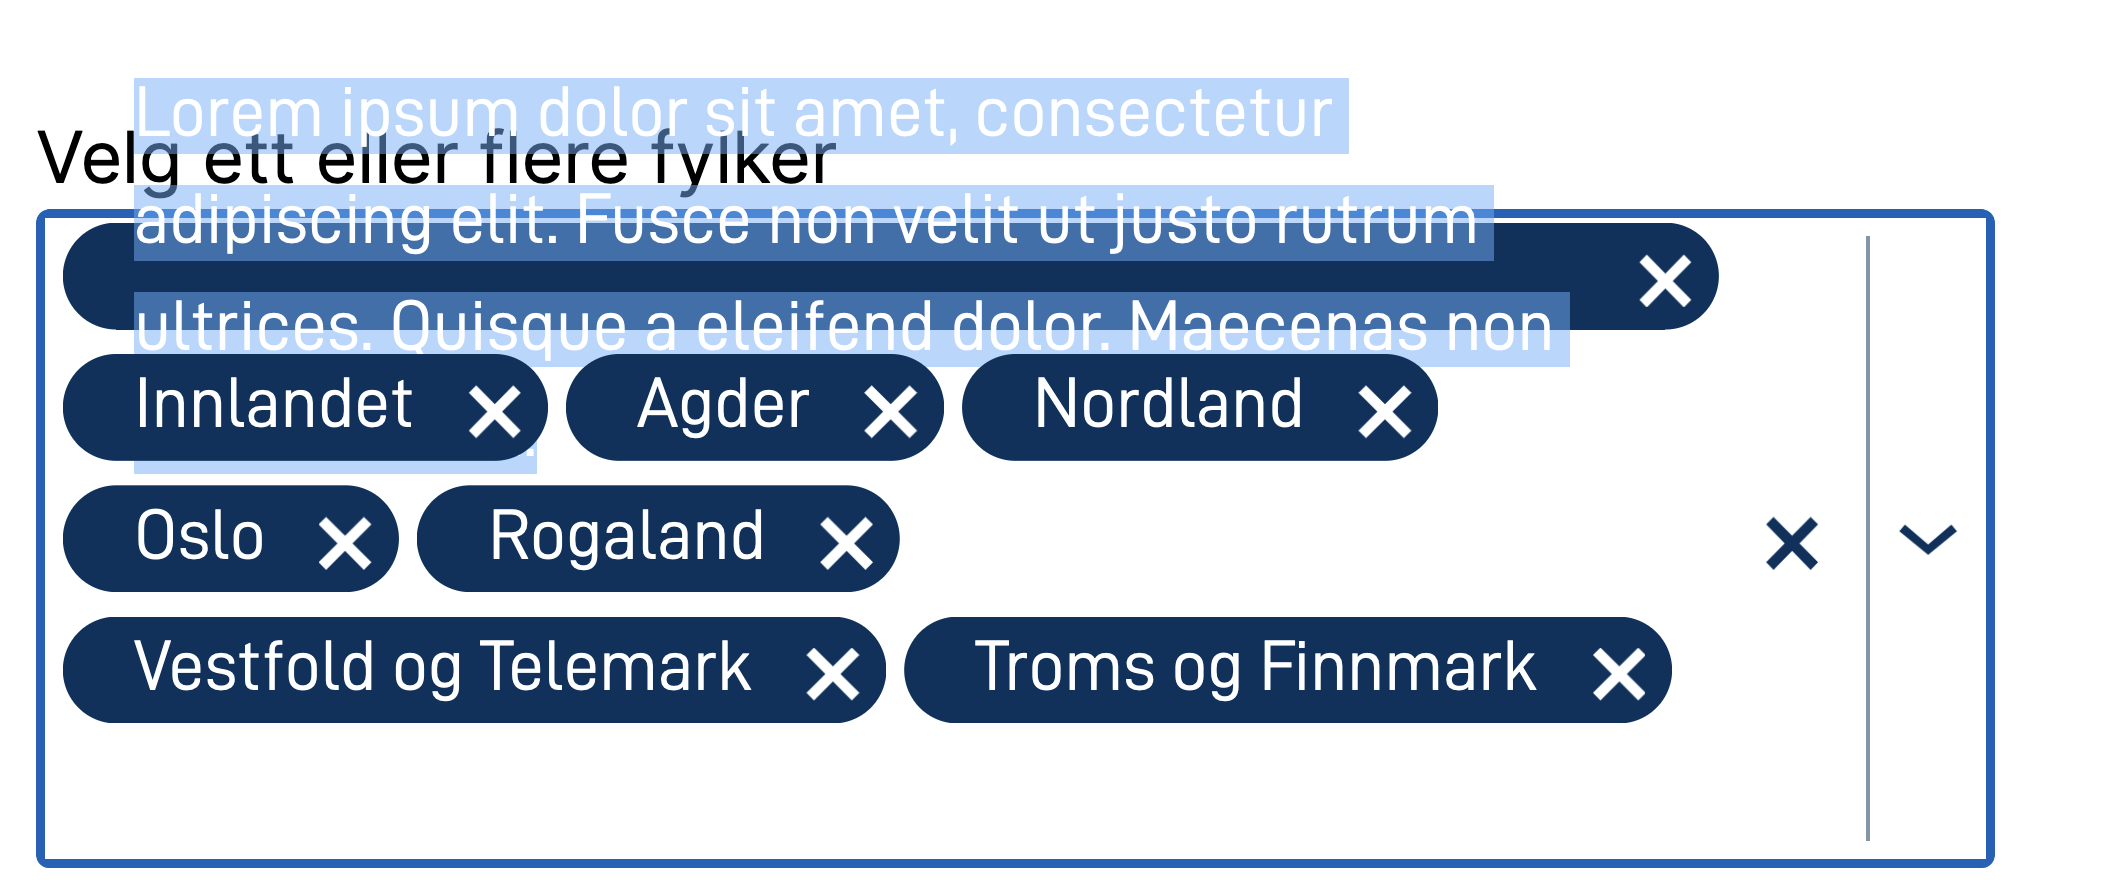Viewport: 2126px width, 896px height.
Task: Remove the Innlandet tag via its X icon
Action: click(497, 407)
